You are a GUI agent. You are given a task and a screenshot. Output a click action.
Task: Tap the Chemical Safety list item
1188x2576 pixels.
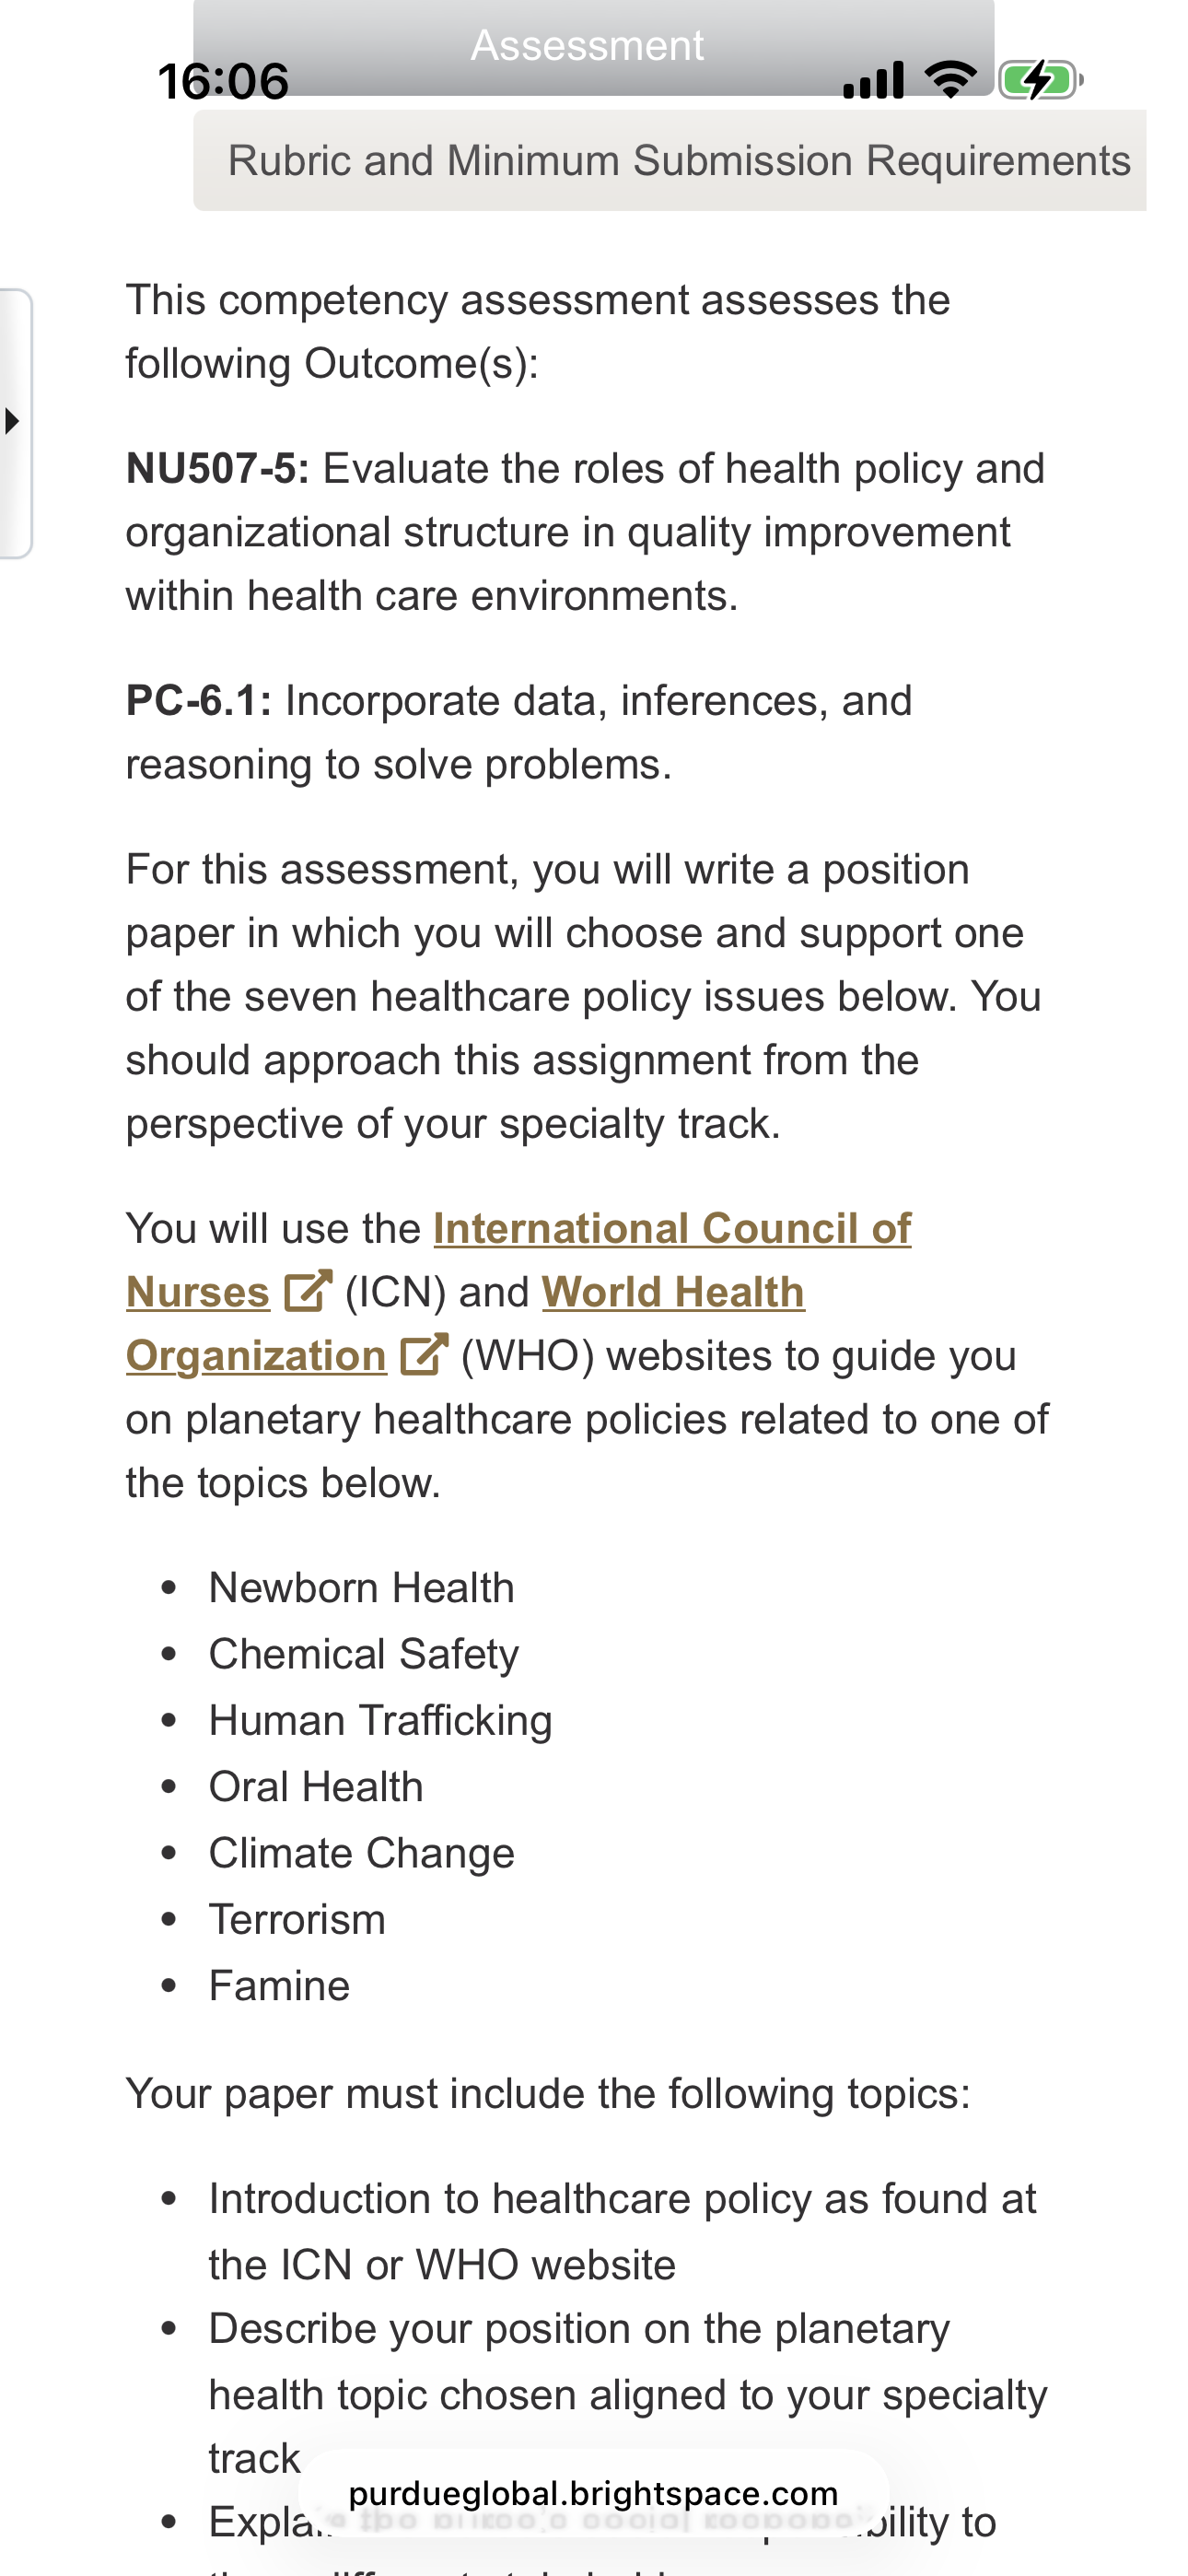click(x=364, y=1654)
